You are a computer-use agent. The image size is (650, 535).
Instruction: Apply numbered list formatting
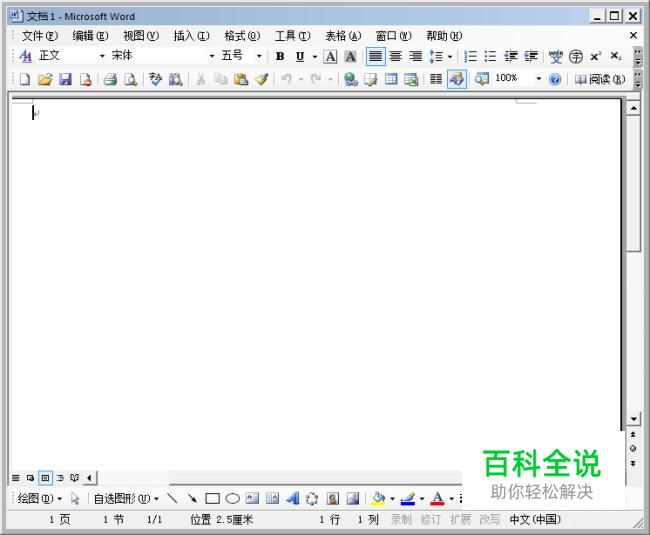[471, 56]
